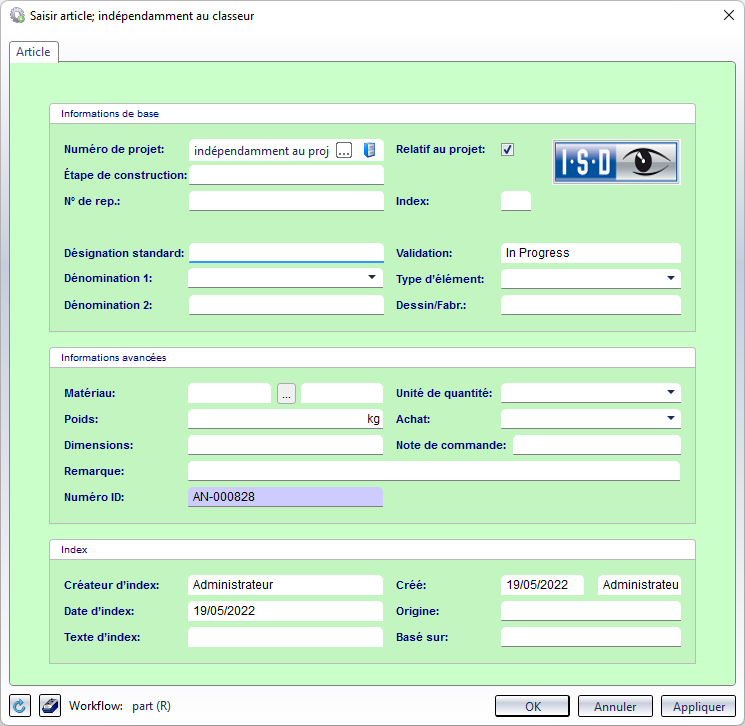Click the eraser icon beside Workflow
Screen dimensions: 745x726
(50, 706)
